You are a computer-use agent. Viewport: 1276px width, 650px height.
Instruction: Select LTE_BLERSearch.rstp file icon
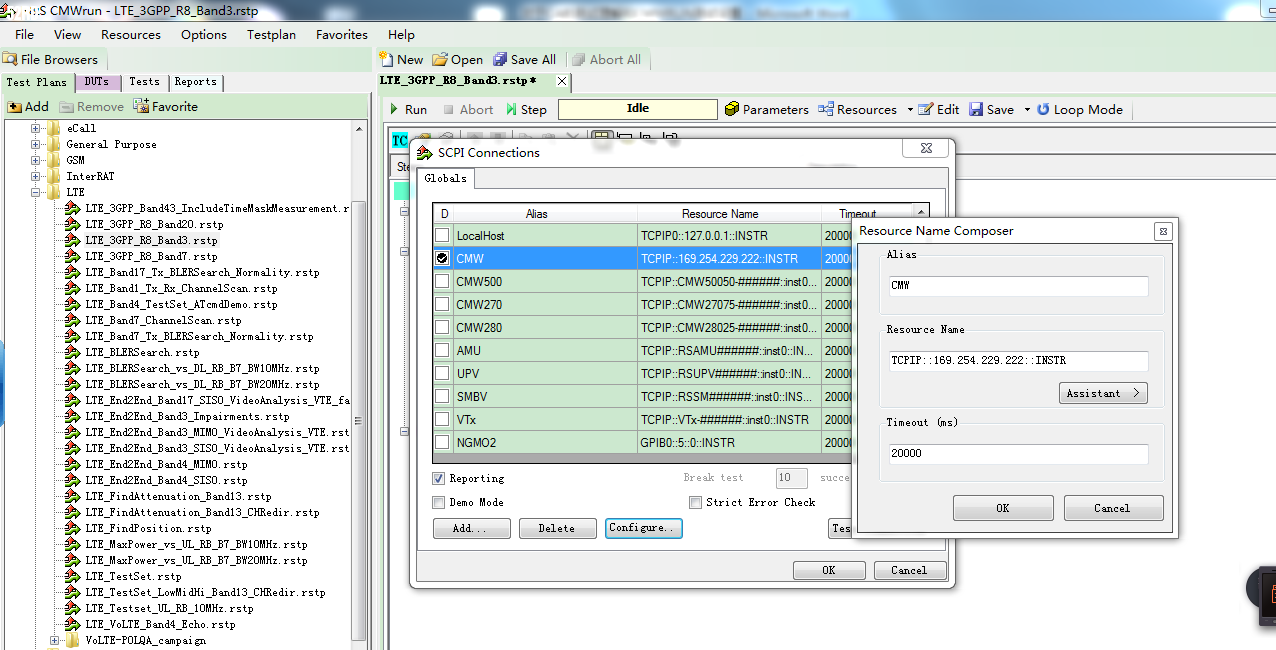click(73, 352)
